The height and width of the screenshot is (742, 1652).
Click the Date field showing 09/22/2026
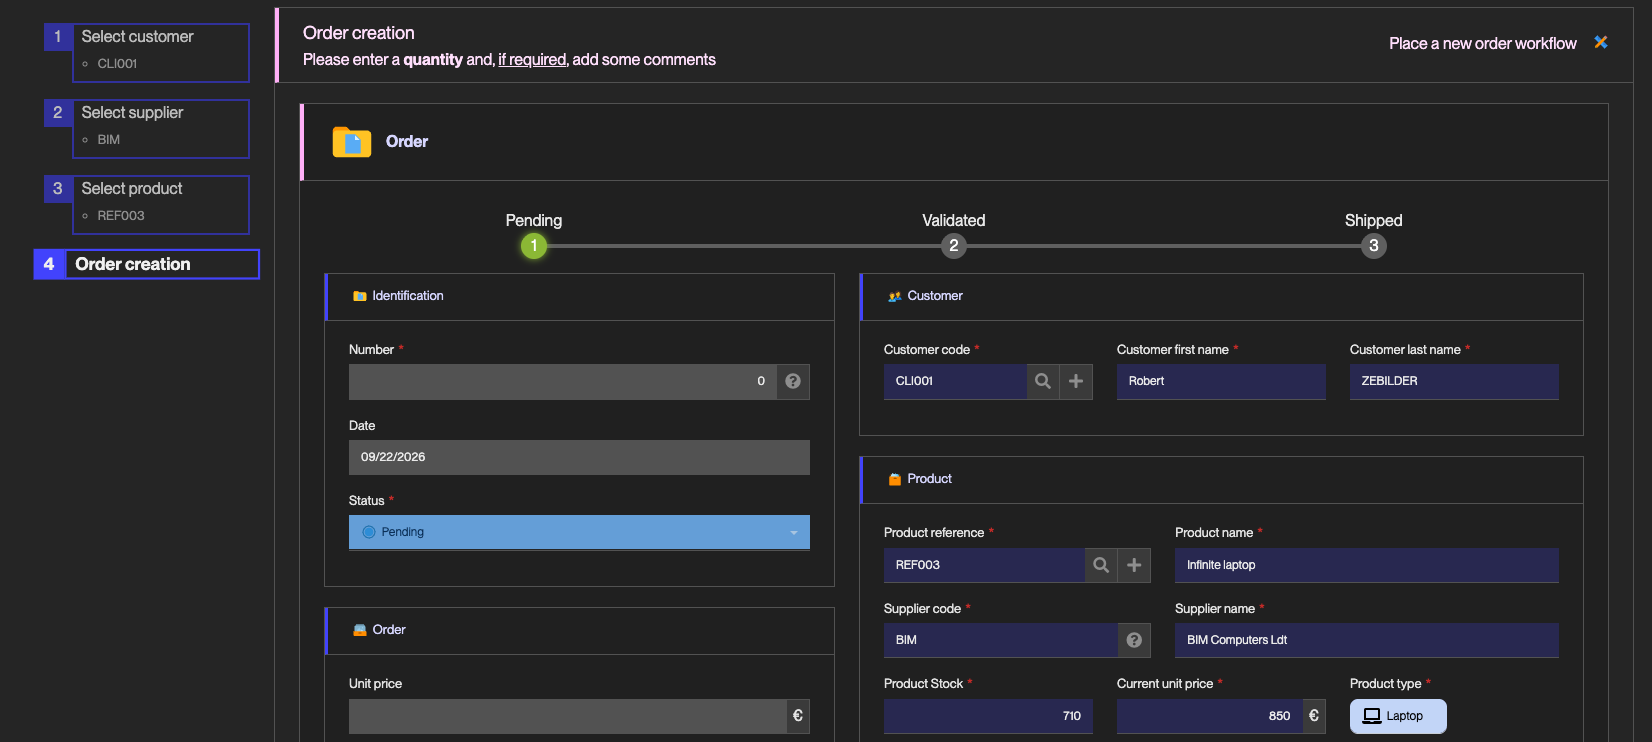(579, 457)
